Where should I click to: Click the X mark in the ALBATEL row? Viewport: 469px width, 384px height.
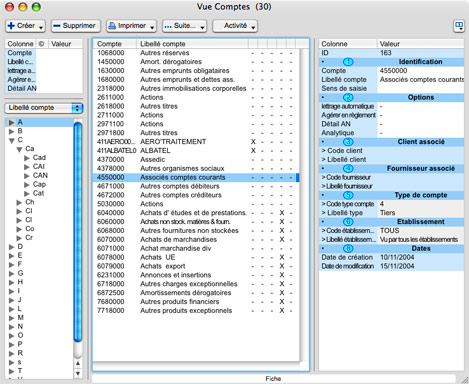point(253,151)
